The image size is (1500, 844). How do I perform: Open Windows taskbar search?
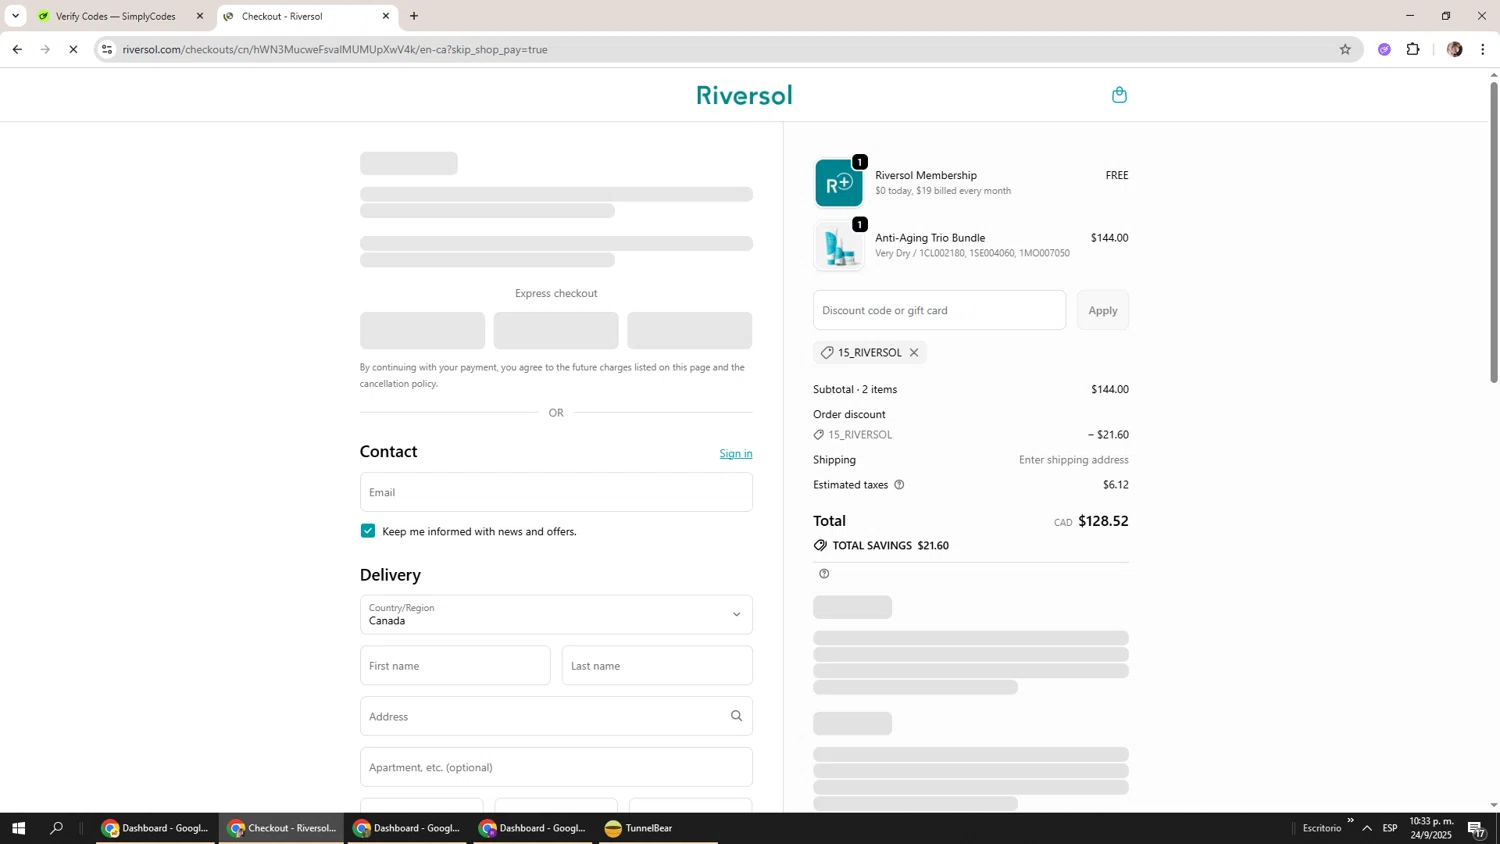[57, 828]
